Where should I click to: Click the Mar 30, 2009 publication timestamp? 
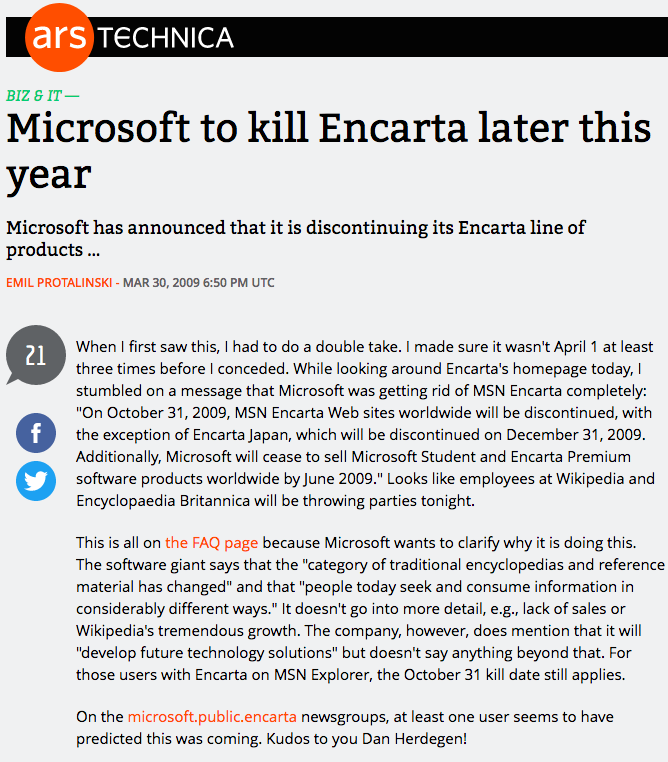tap(198, 282)
